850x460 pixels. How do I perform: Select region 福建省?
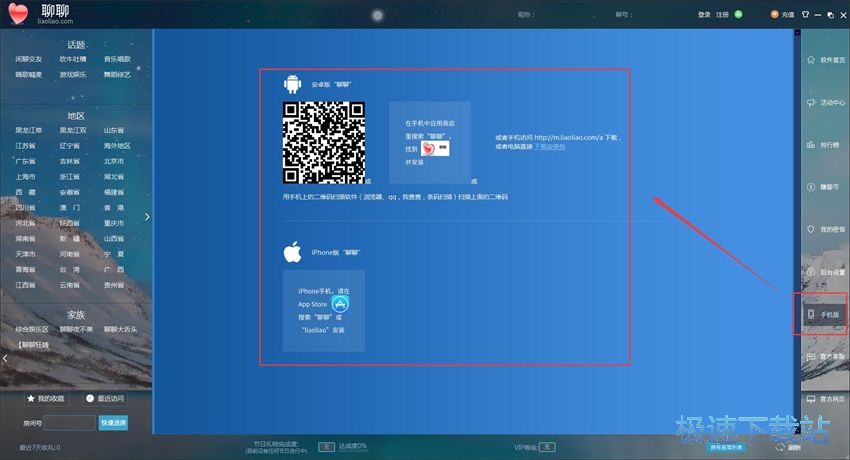click(114, 192)
